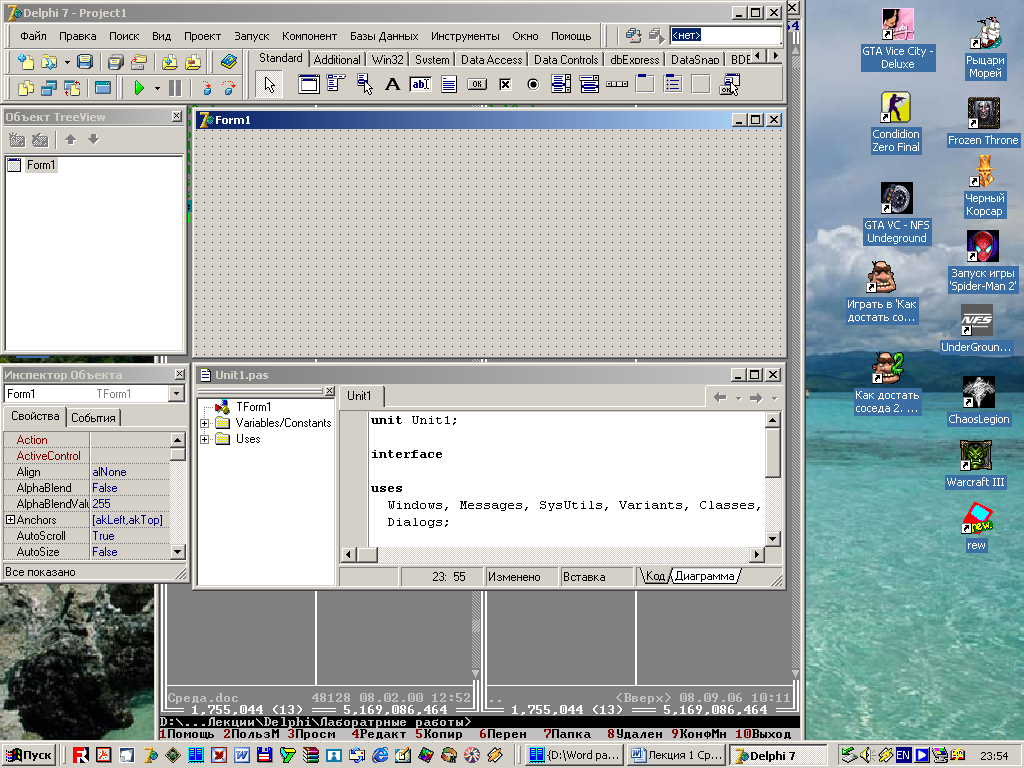Run the project with green arrow

pos(138,88)
